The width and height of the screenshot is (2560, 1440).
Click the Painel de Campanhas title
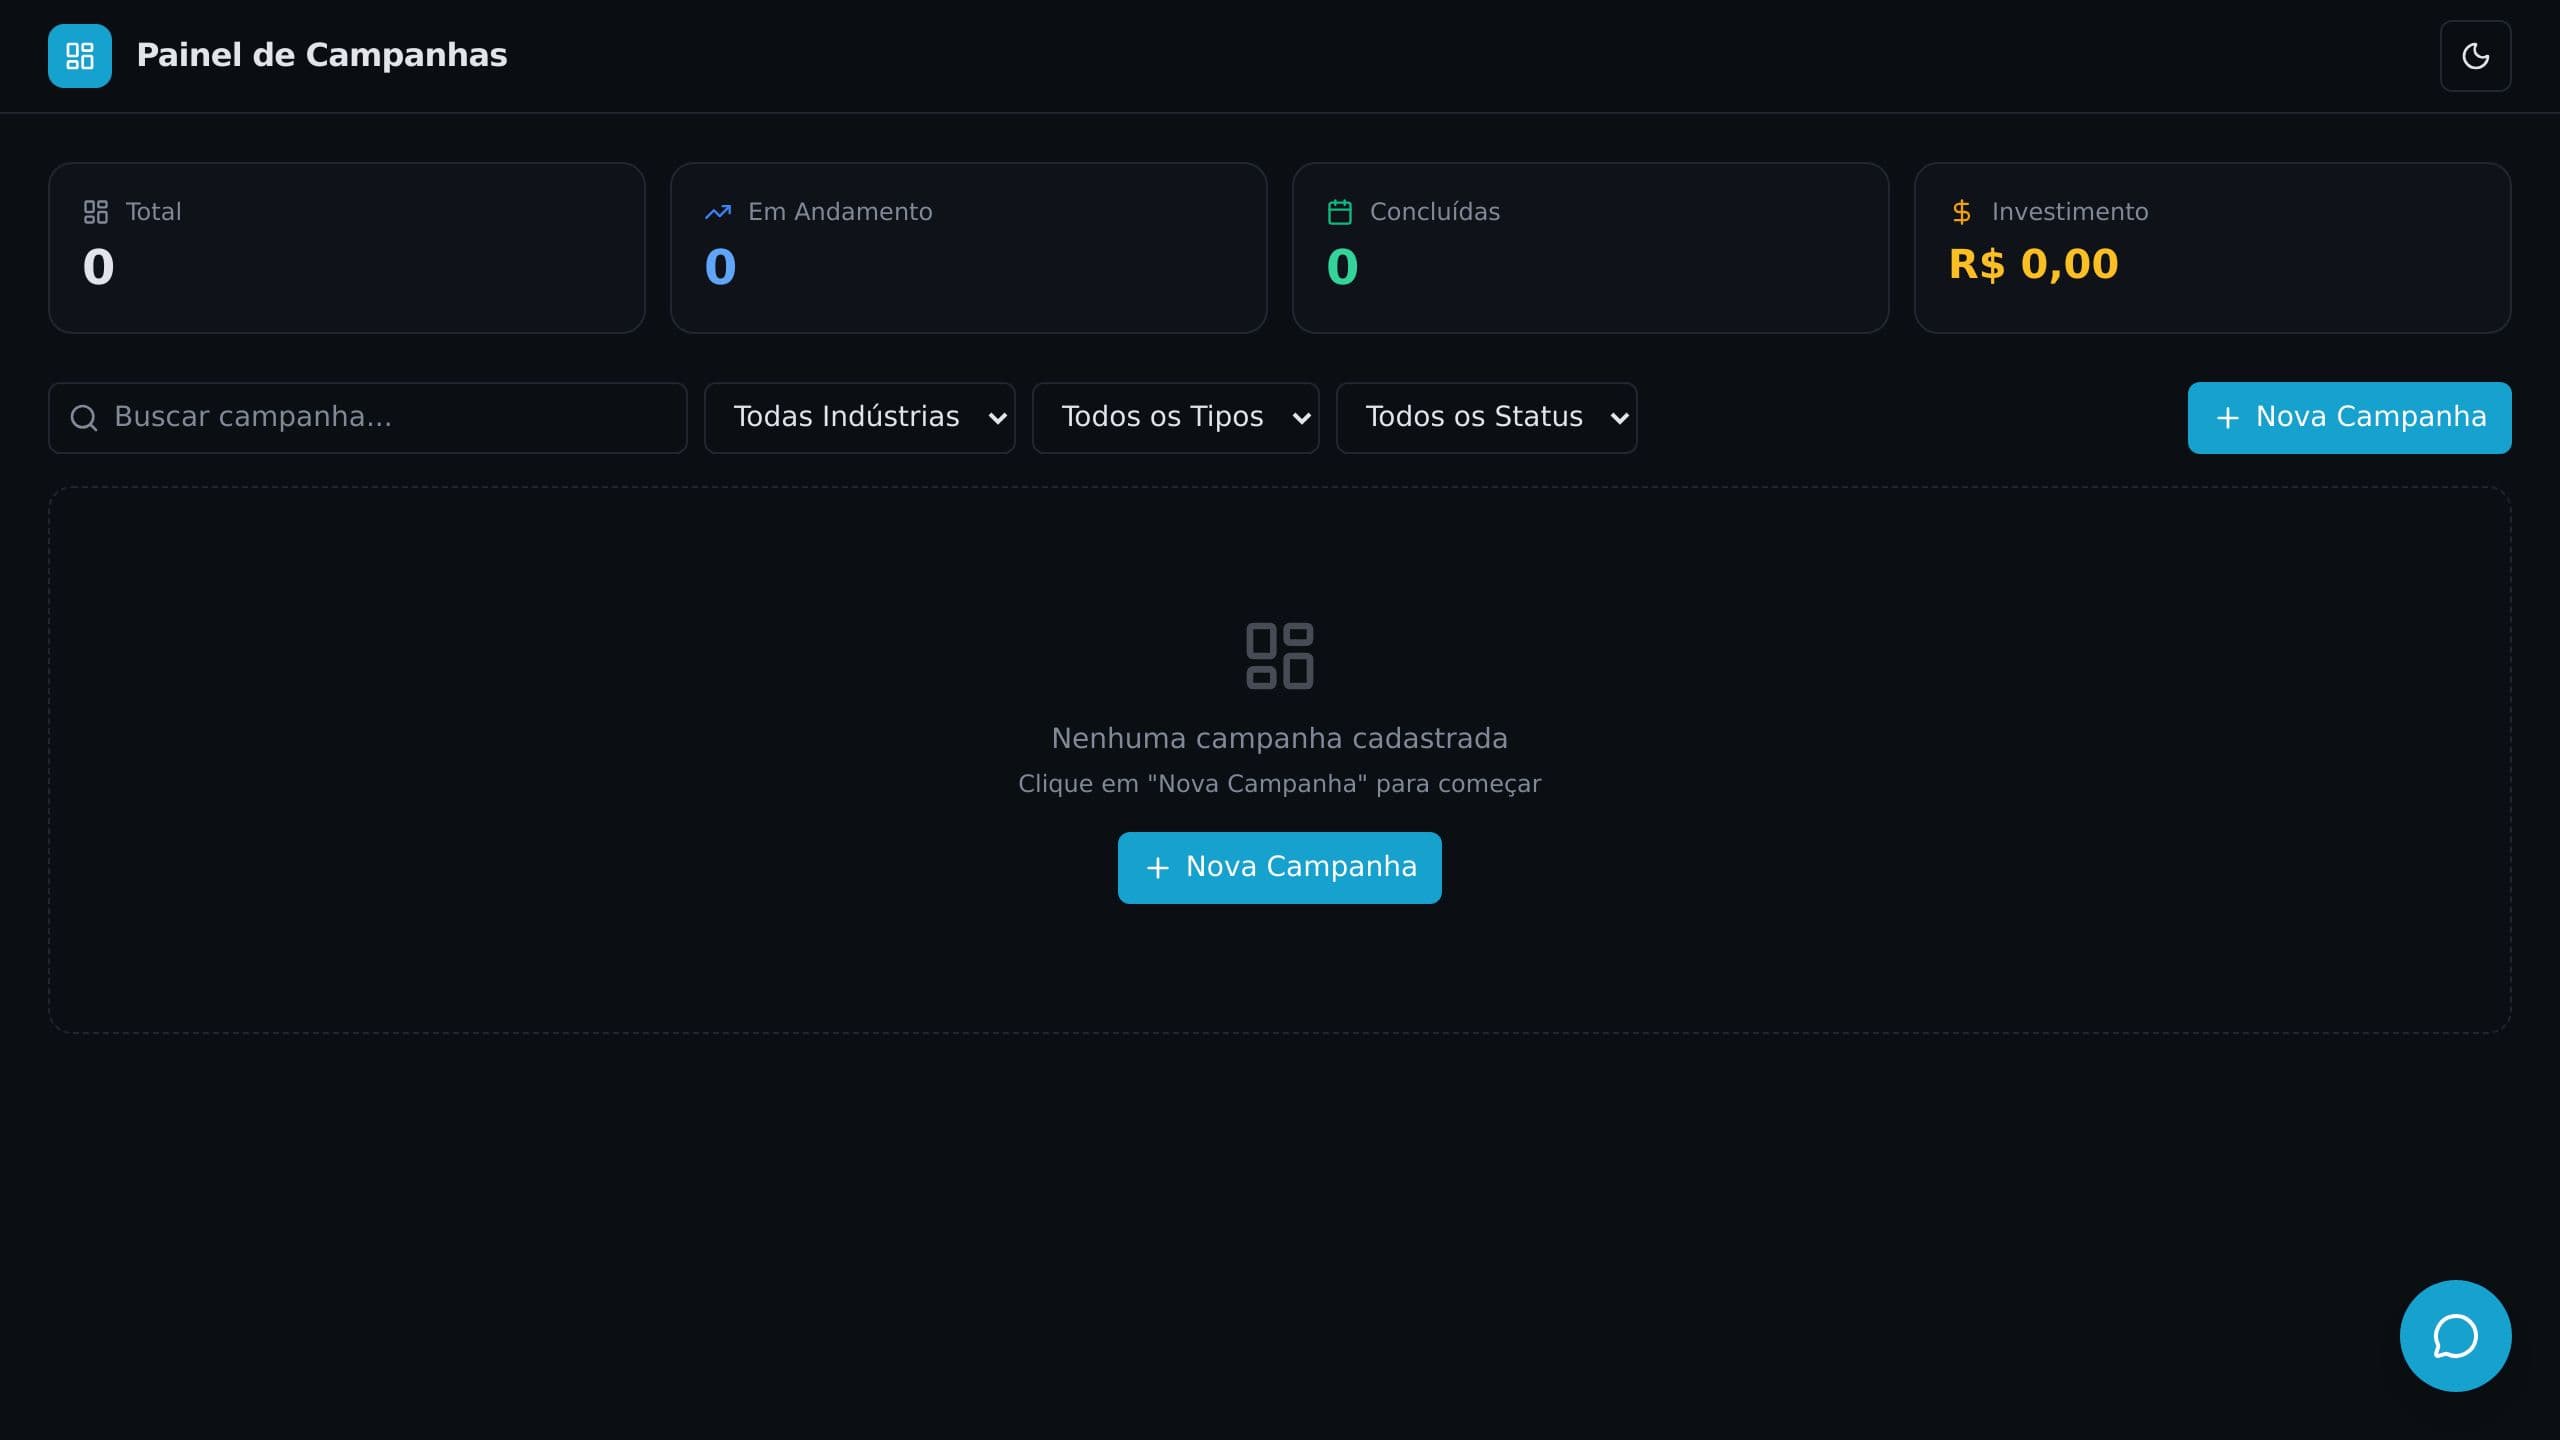coord(322,55)
